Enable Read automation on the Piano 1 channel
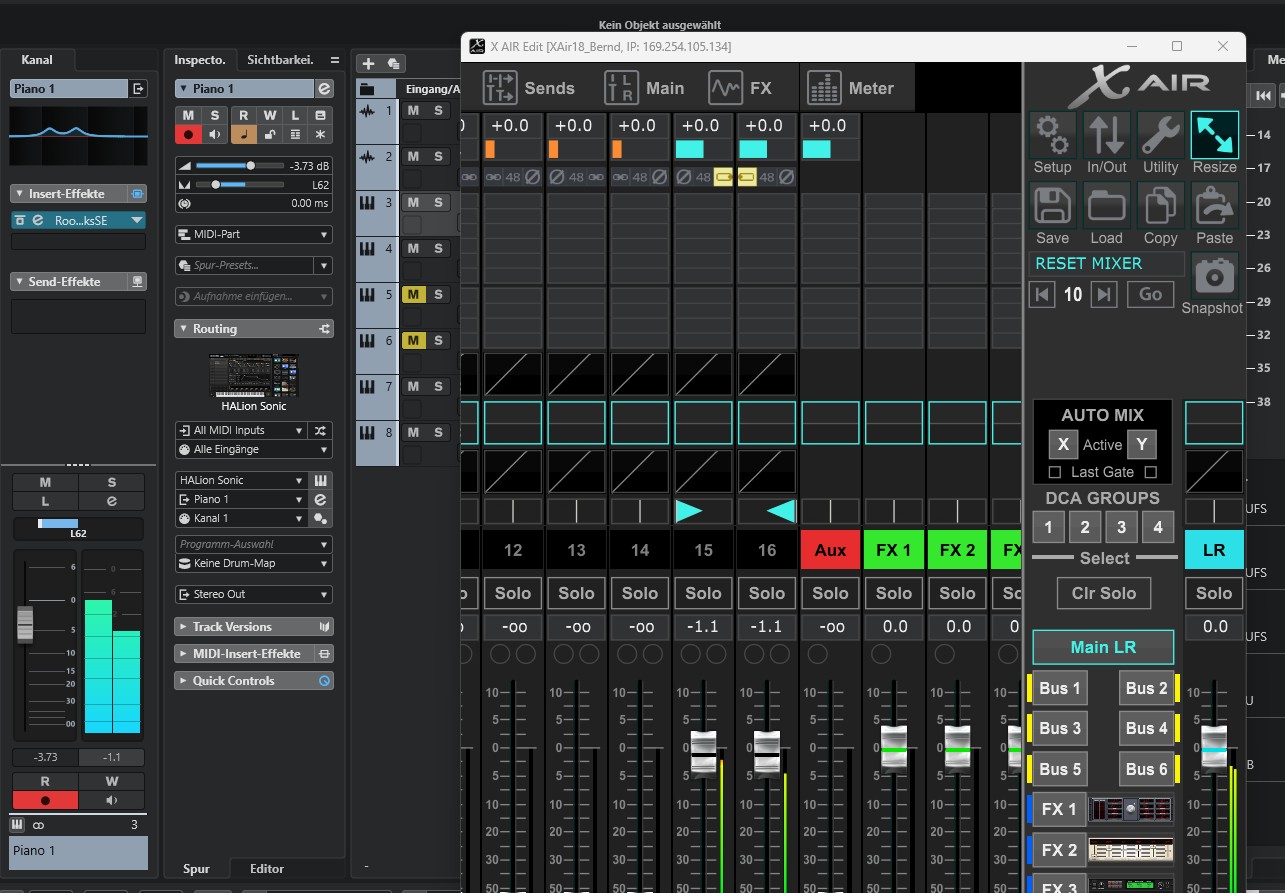This screenshot has width=1285, height=893. [x=44, y=780]
